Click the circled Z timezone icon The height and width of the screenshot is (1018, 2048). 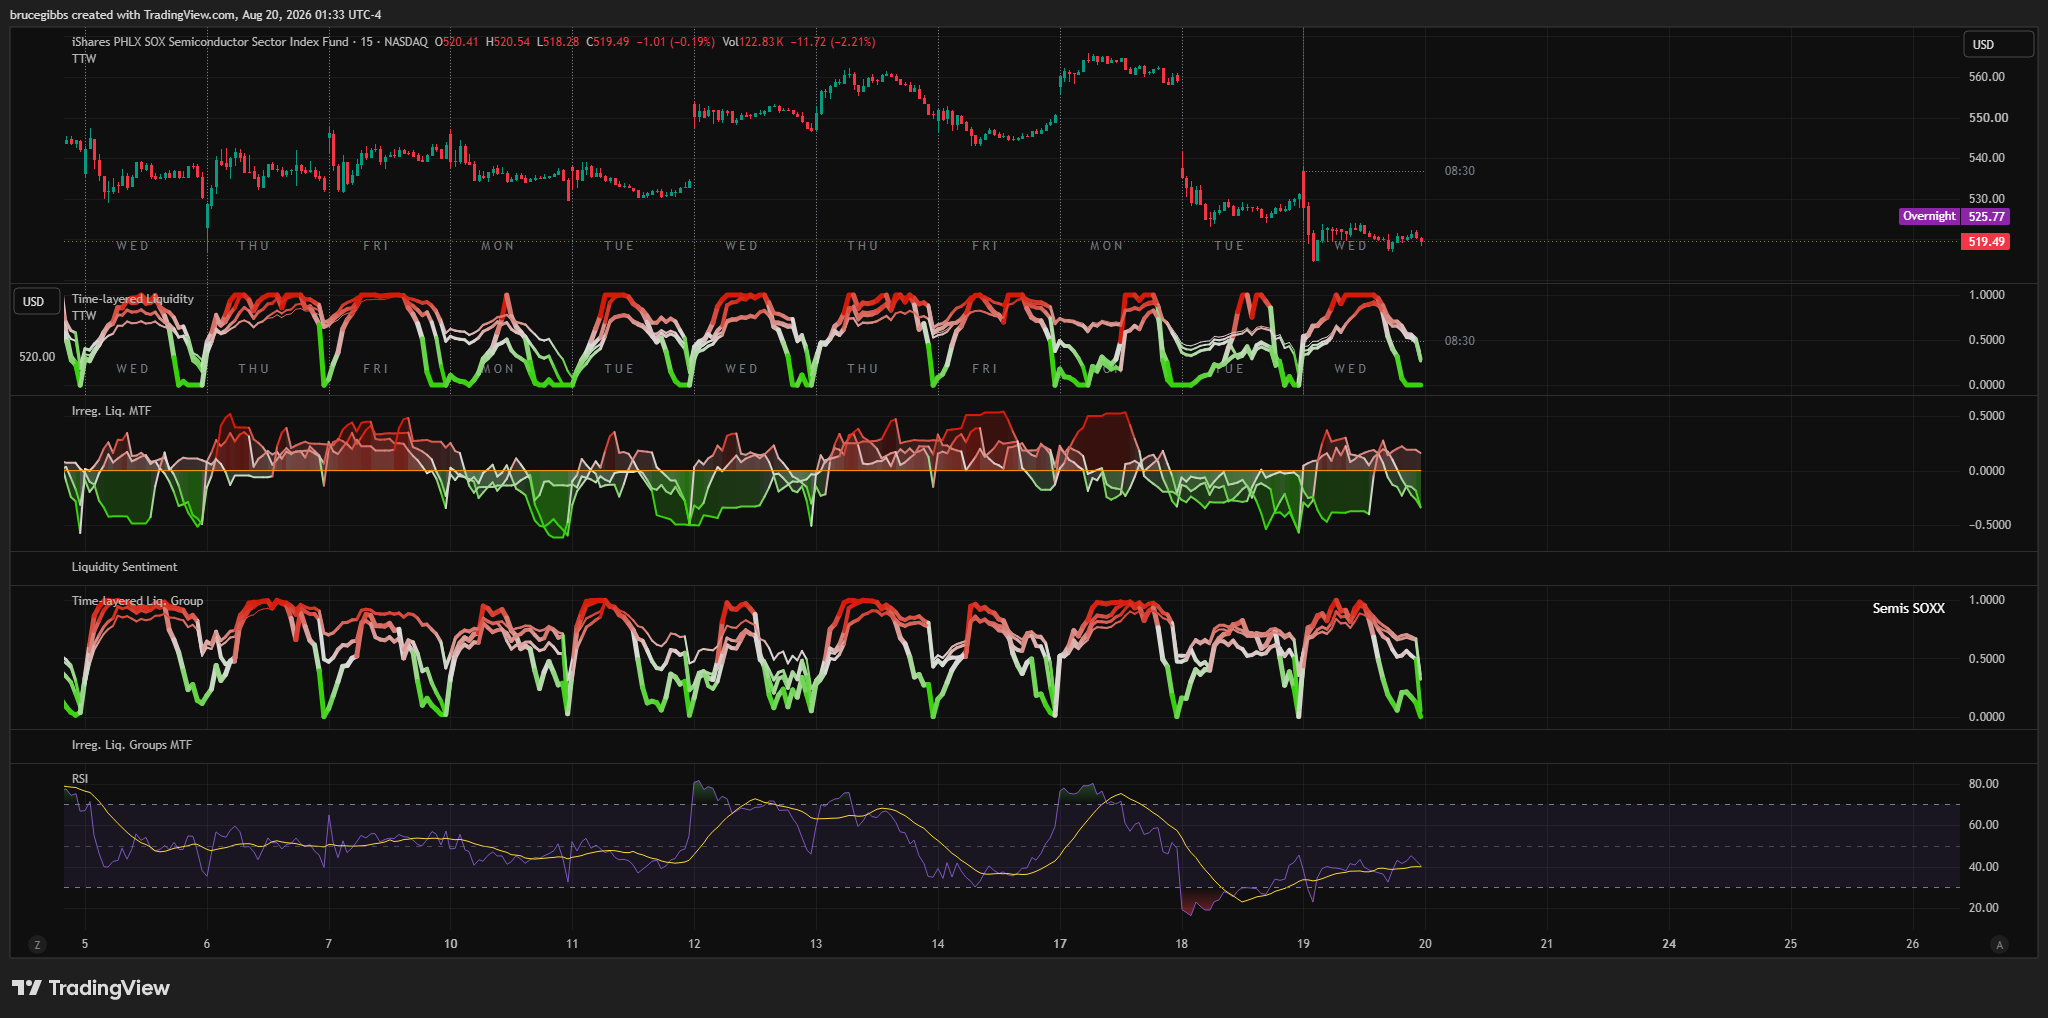(x=38, y=945)
